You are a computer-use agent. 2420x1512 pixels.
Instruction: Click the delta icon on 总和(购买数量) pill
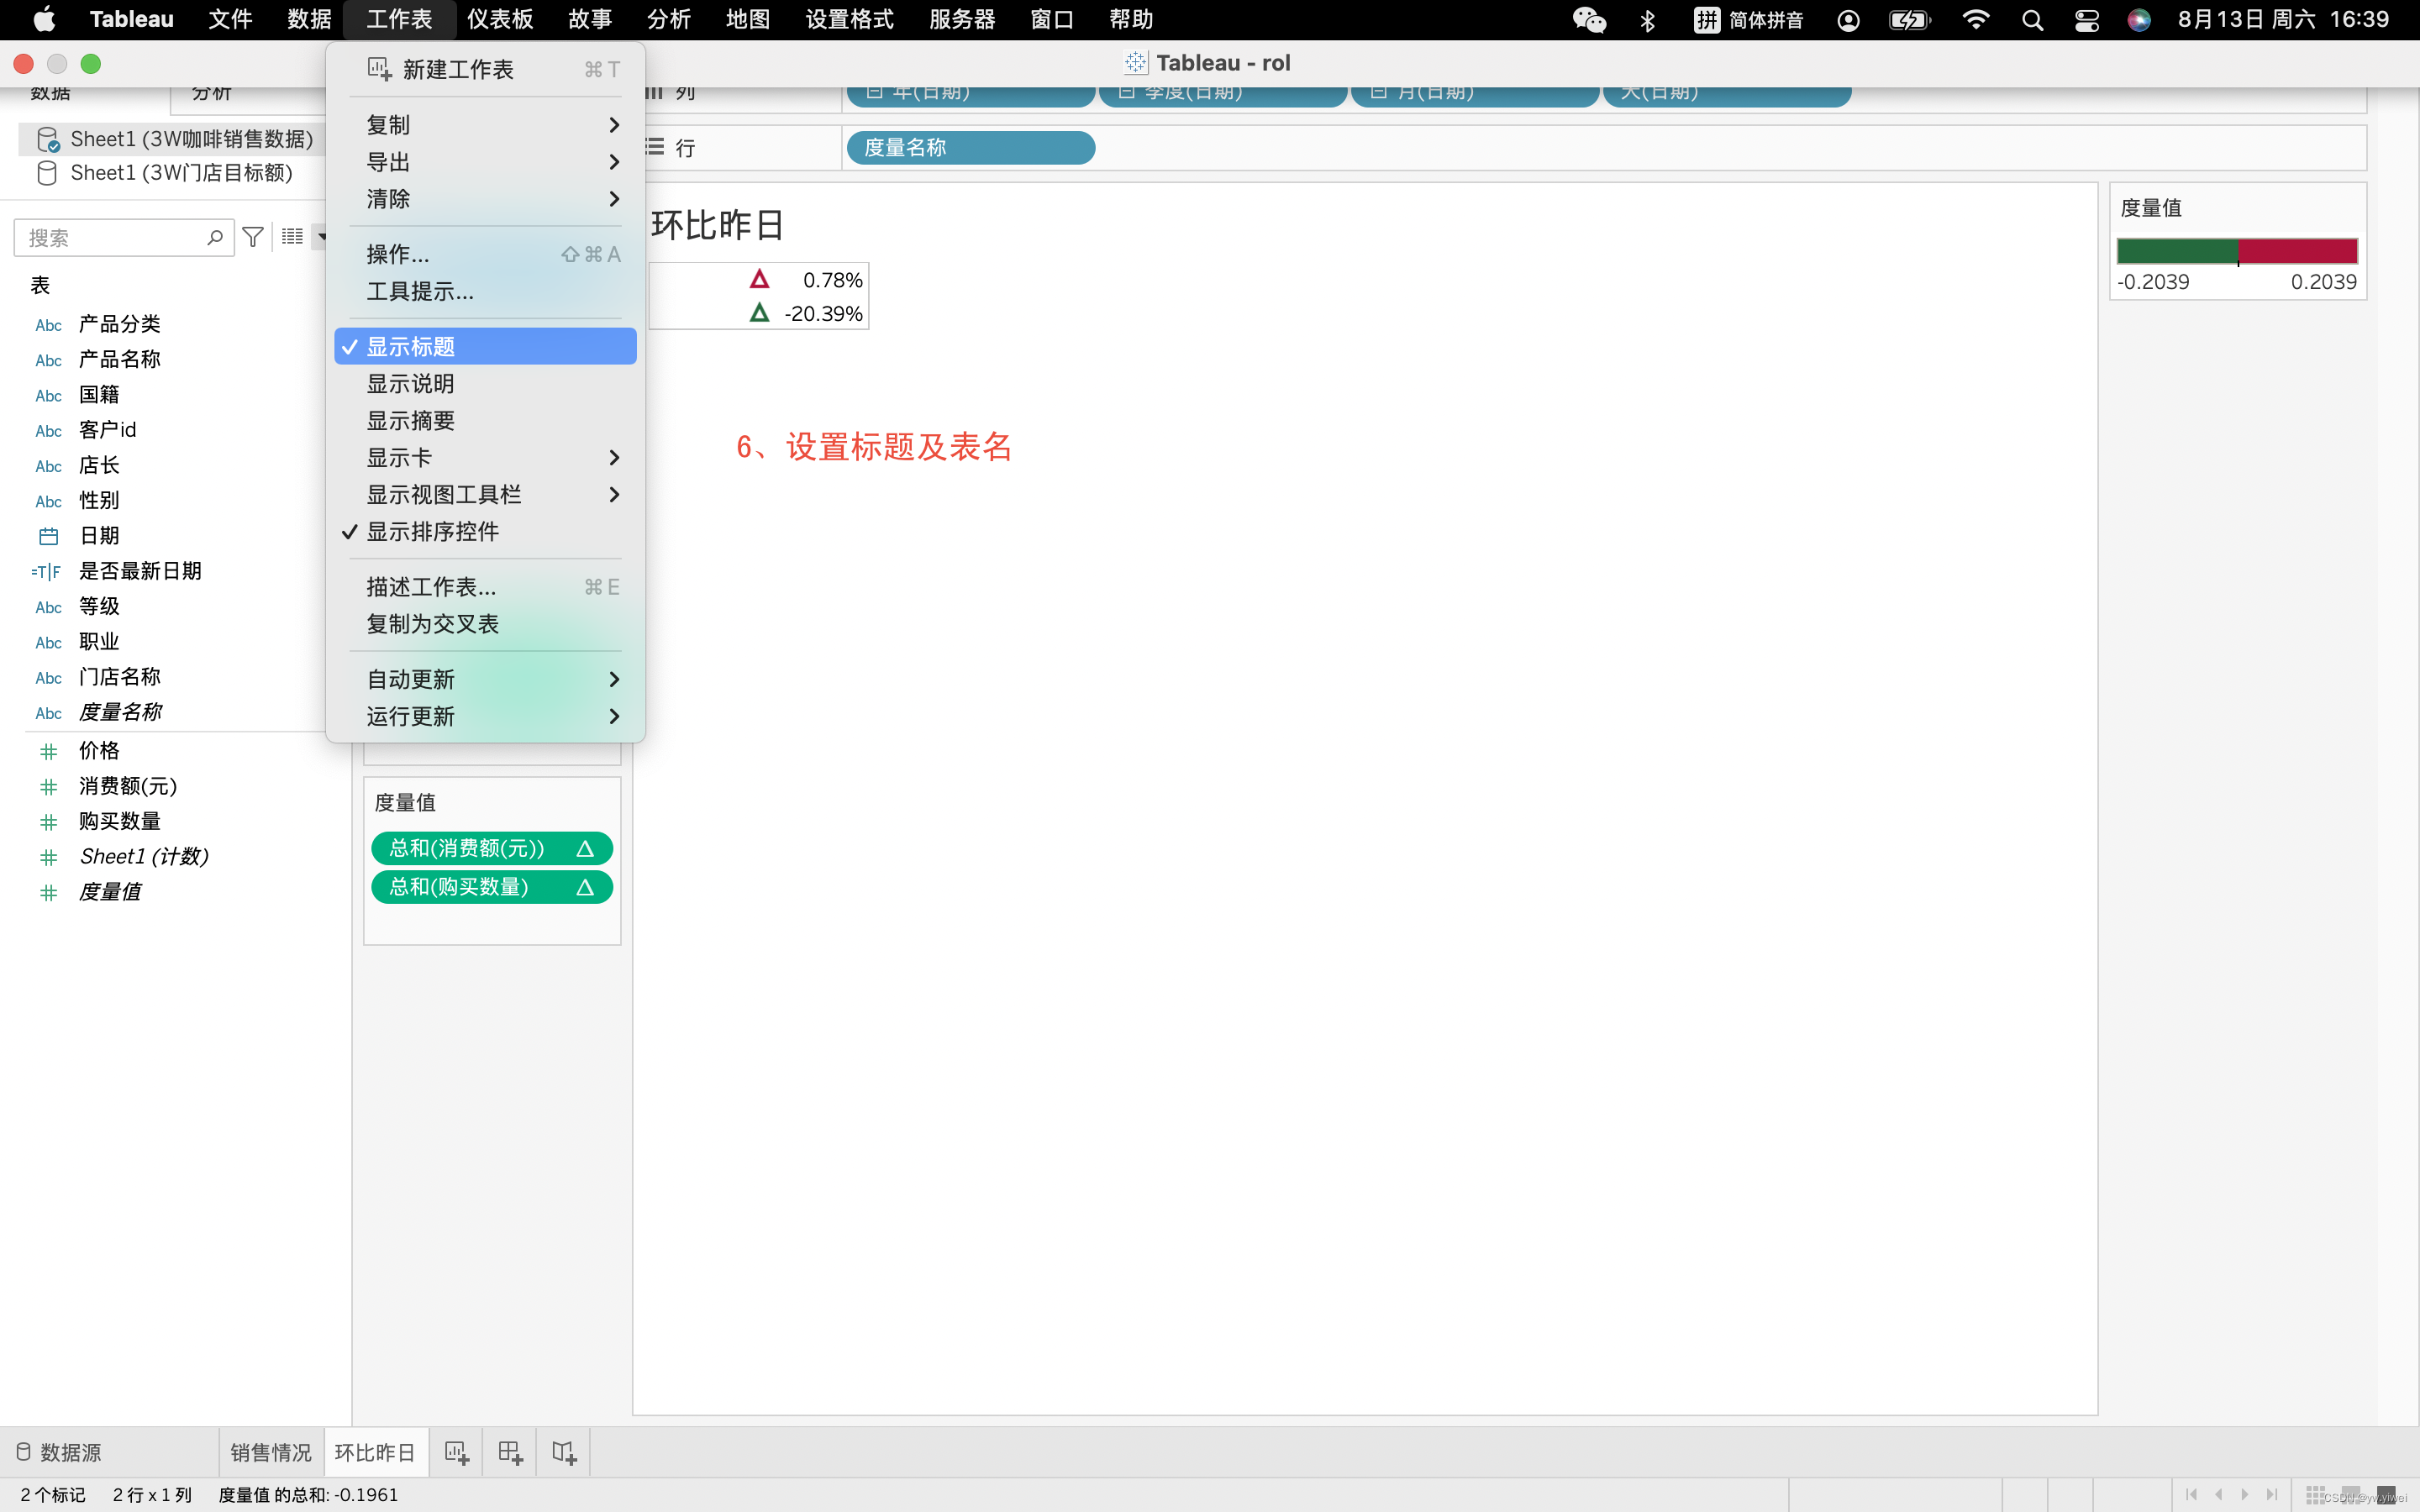[585, 887]
